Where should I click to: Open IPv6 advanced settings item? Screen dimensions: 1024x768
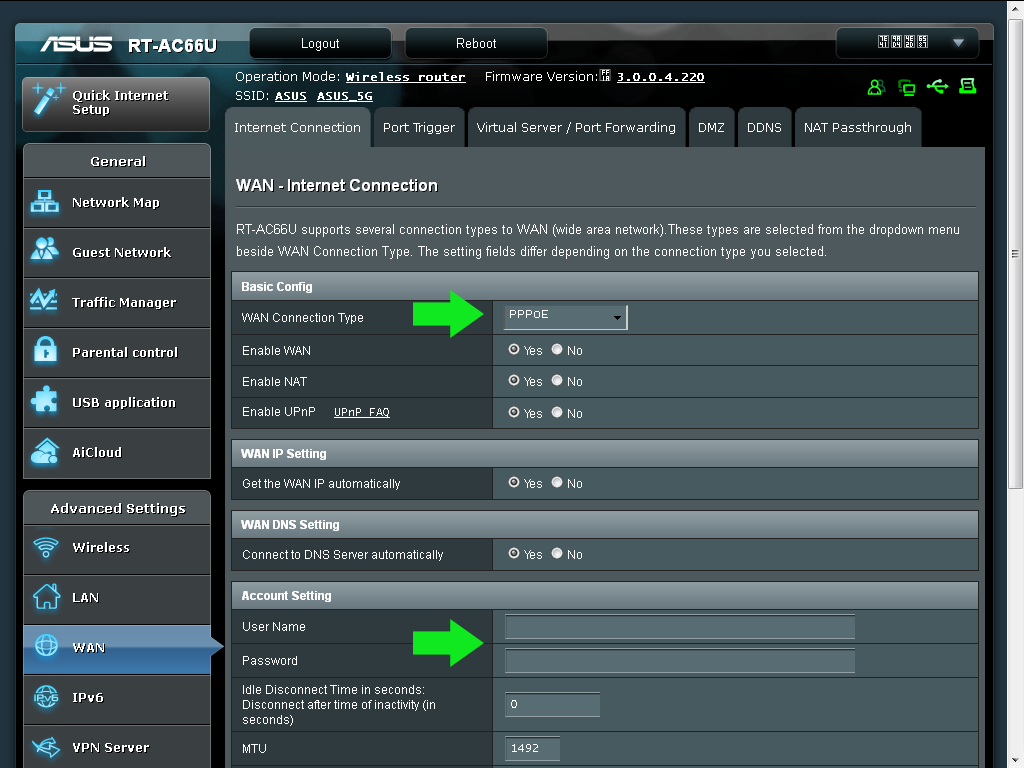[x=117, y=699]
